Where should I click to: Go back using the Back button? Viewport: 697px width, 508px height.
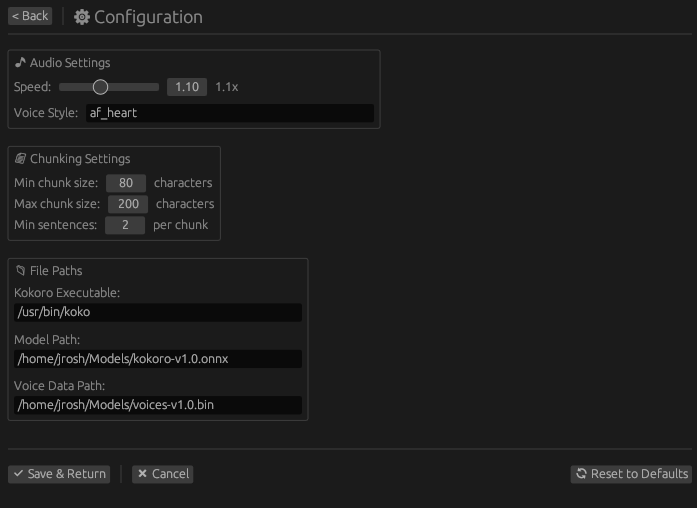pos(30,16)
